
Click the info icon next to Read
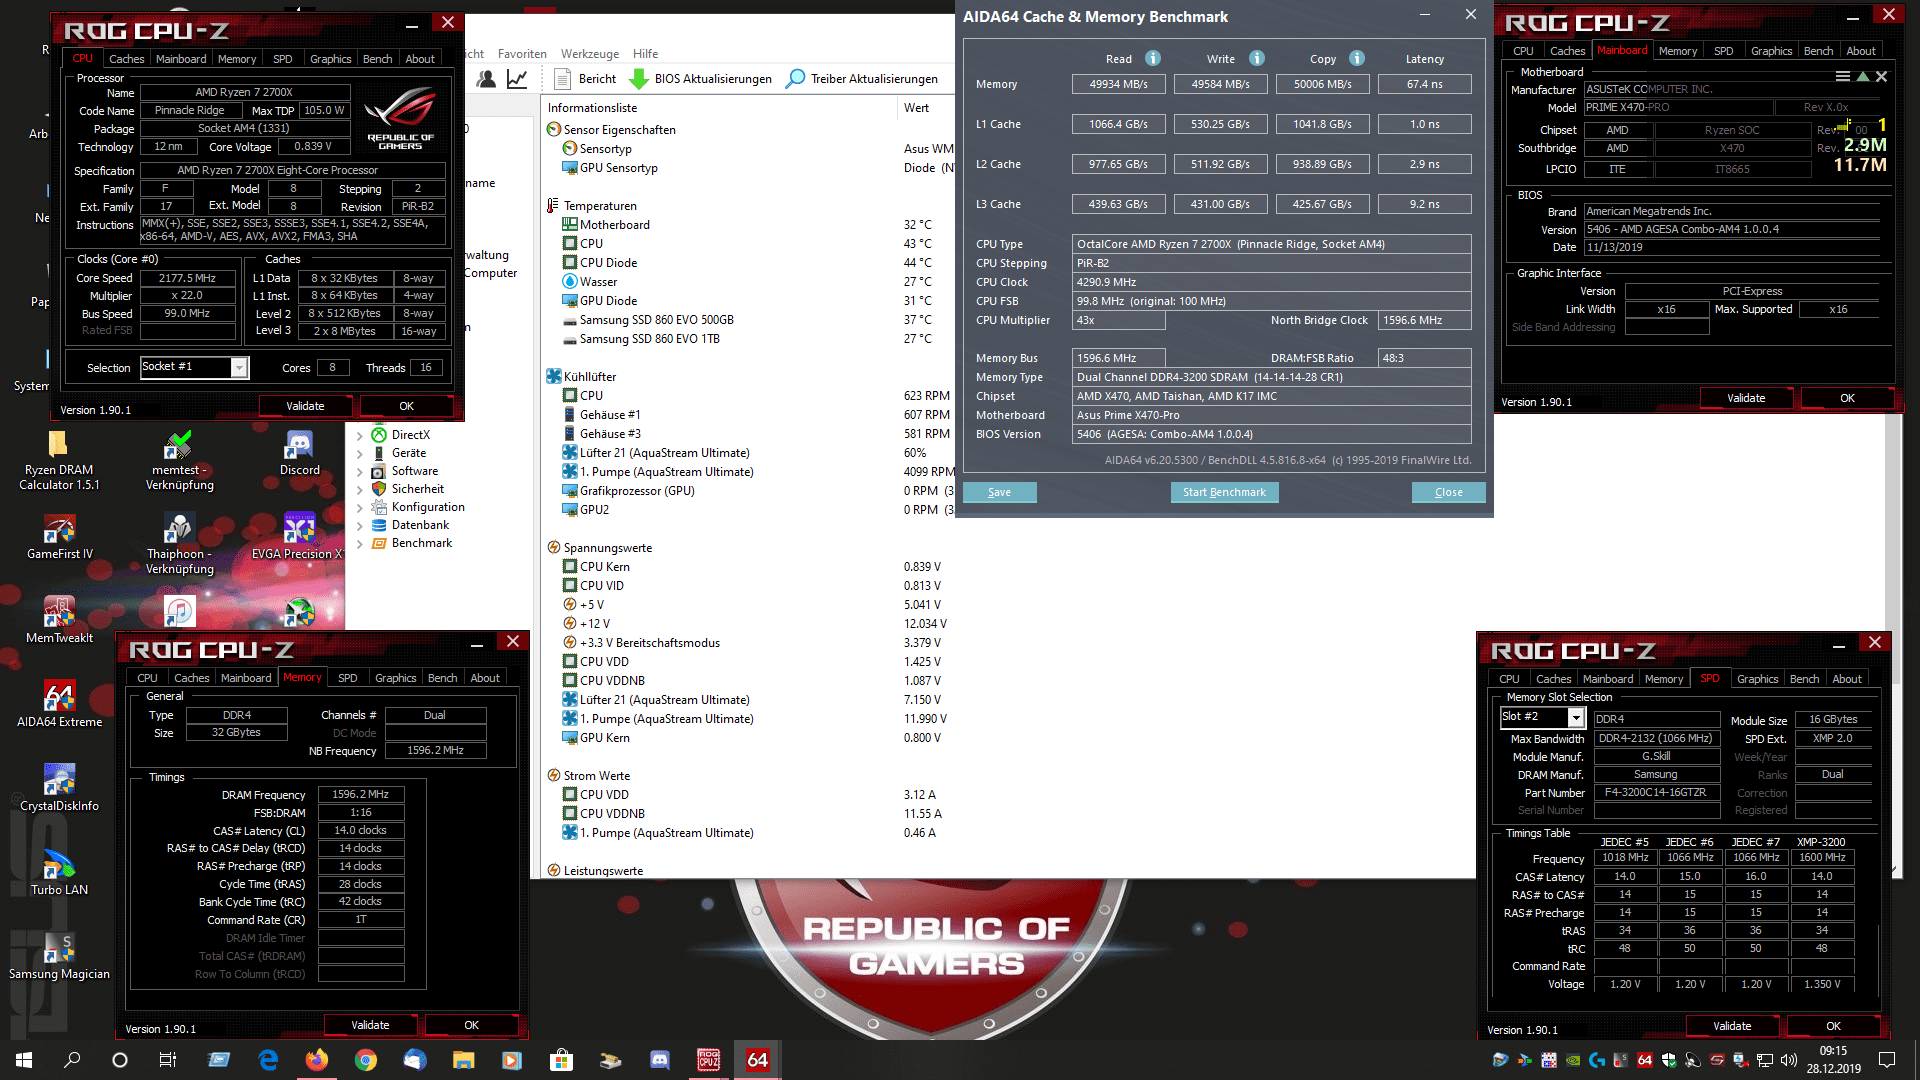(1153, 58)
